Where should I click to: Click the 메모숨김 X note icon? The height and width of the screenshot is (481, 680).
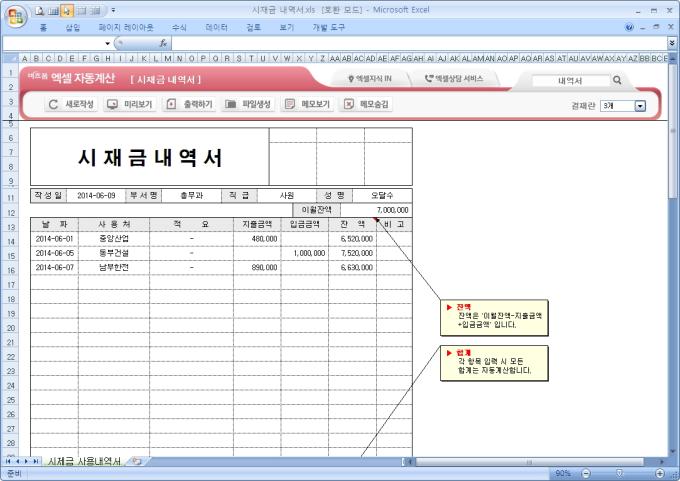pos(349,104)
